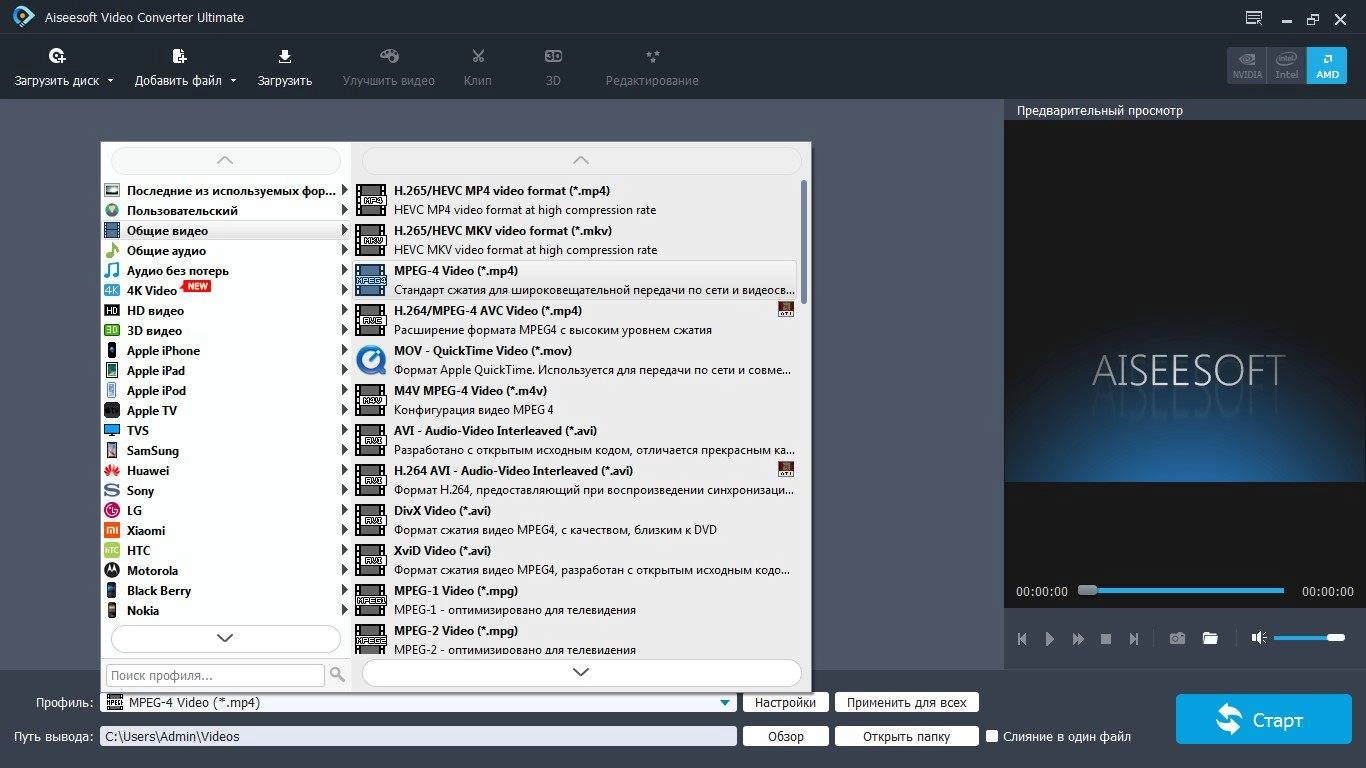Image resolution: width=1366 pixels, height=768 pixels.
Task: Select Аудио без потерь category
Action: coord(226,270)
